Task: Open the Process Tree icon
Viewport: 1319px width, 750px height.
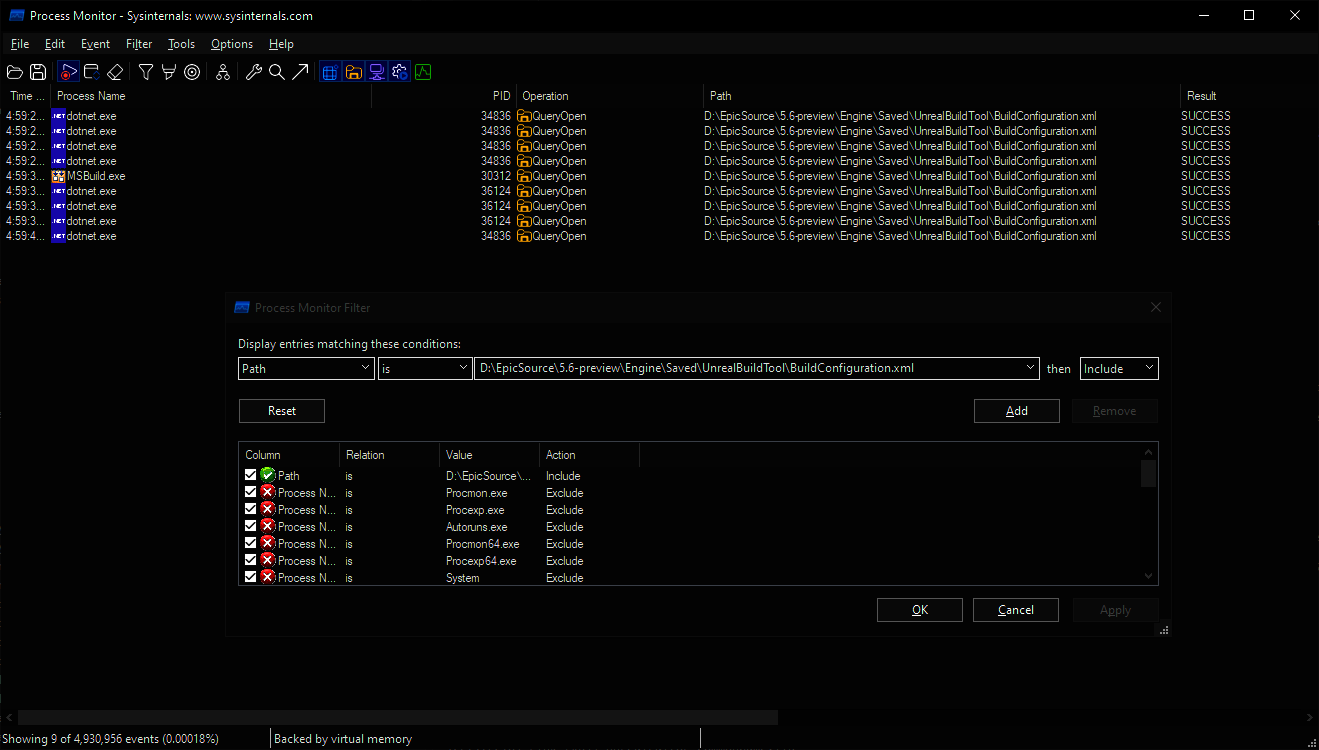Action: click(223, 72)
